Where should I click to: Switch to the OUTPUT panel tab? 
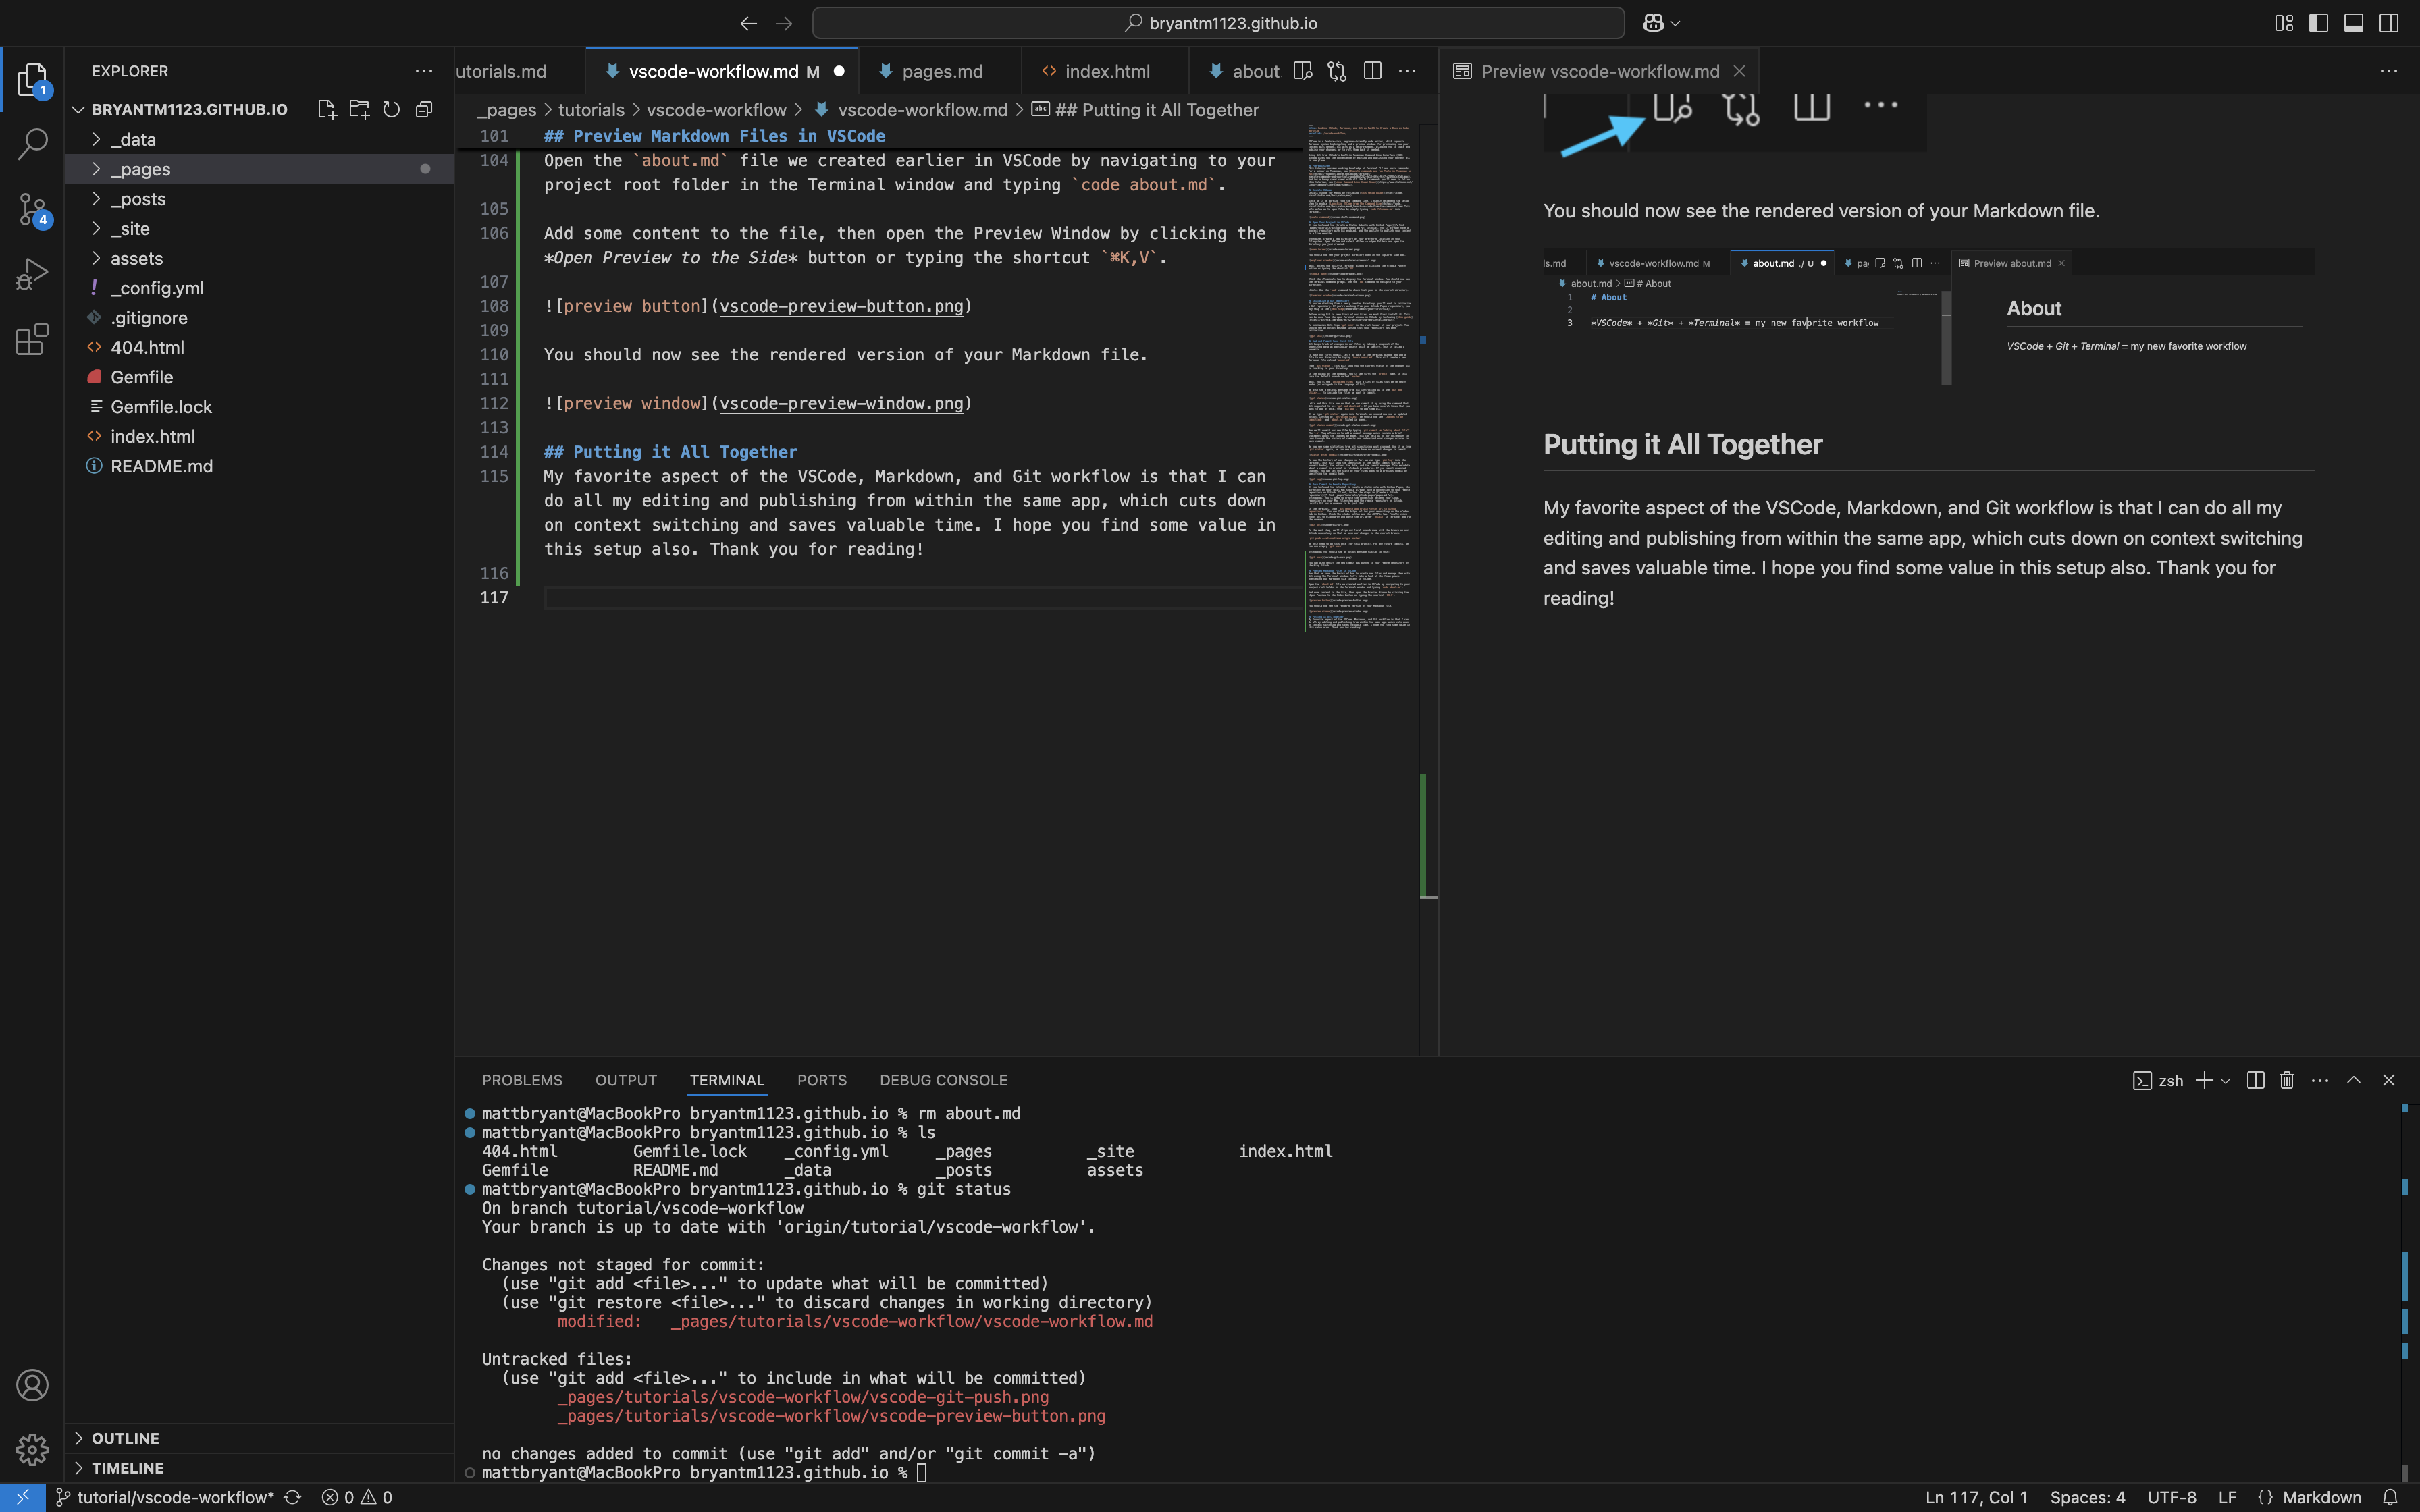point(626,1080)
